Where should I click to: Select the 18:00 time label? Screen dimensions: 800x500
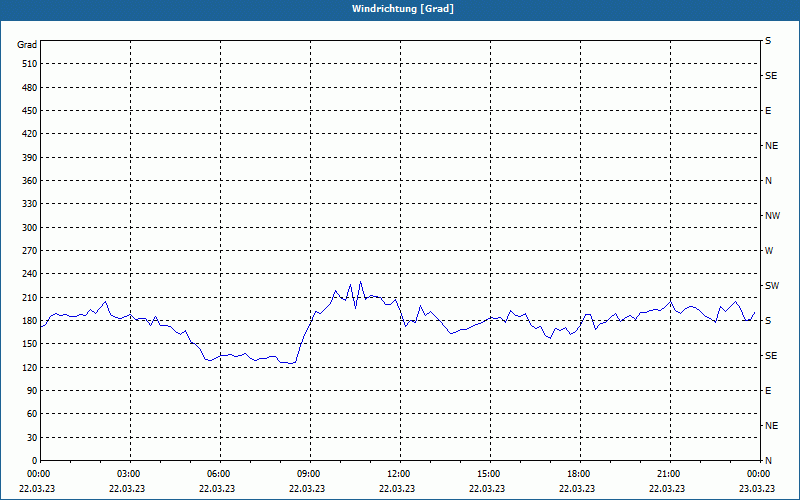click(578, 474)
